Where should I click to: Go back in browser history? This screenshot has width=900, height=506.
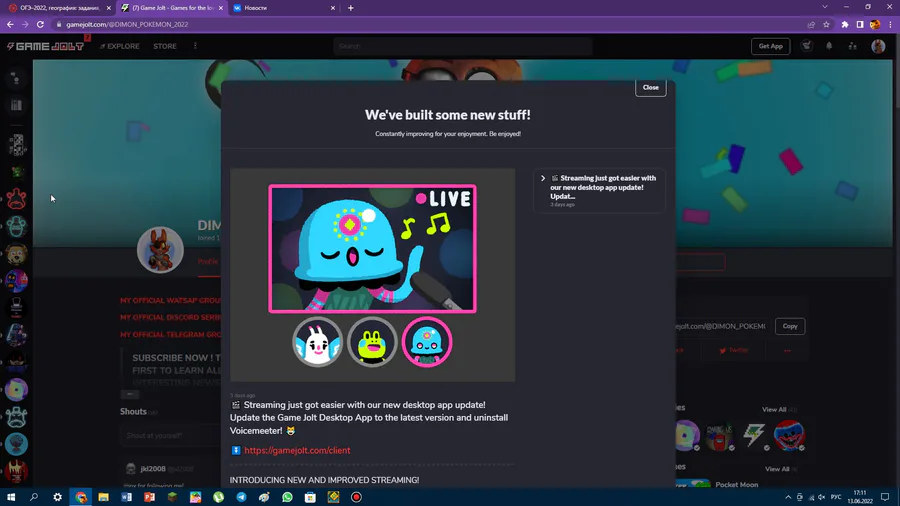point(10,25)
